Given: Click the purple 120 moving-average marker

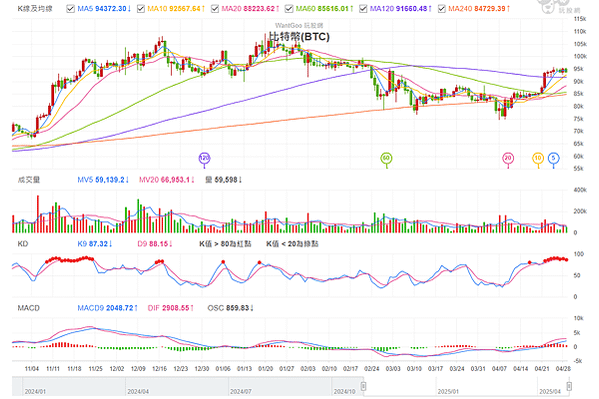Looking at the screenshot, I should coord(204,158).
